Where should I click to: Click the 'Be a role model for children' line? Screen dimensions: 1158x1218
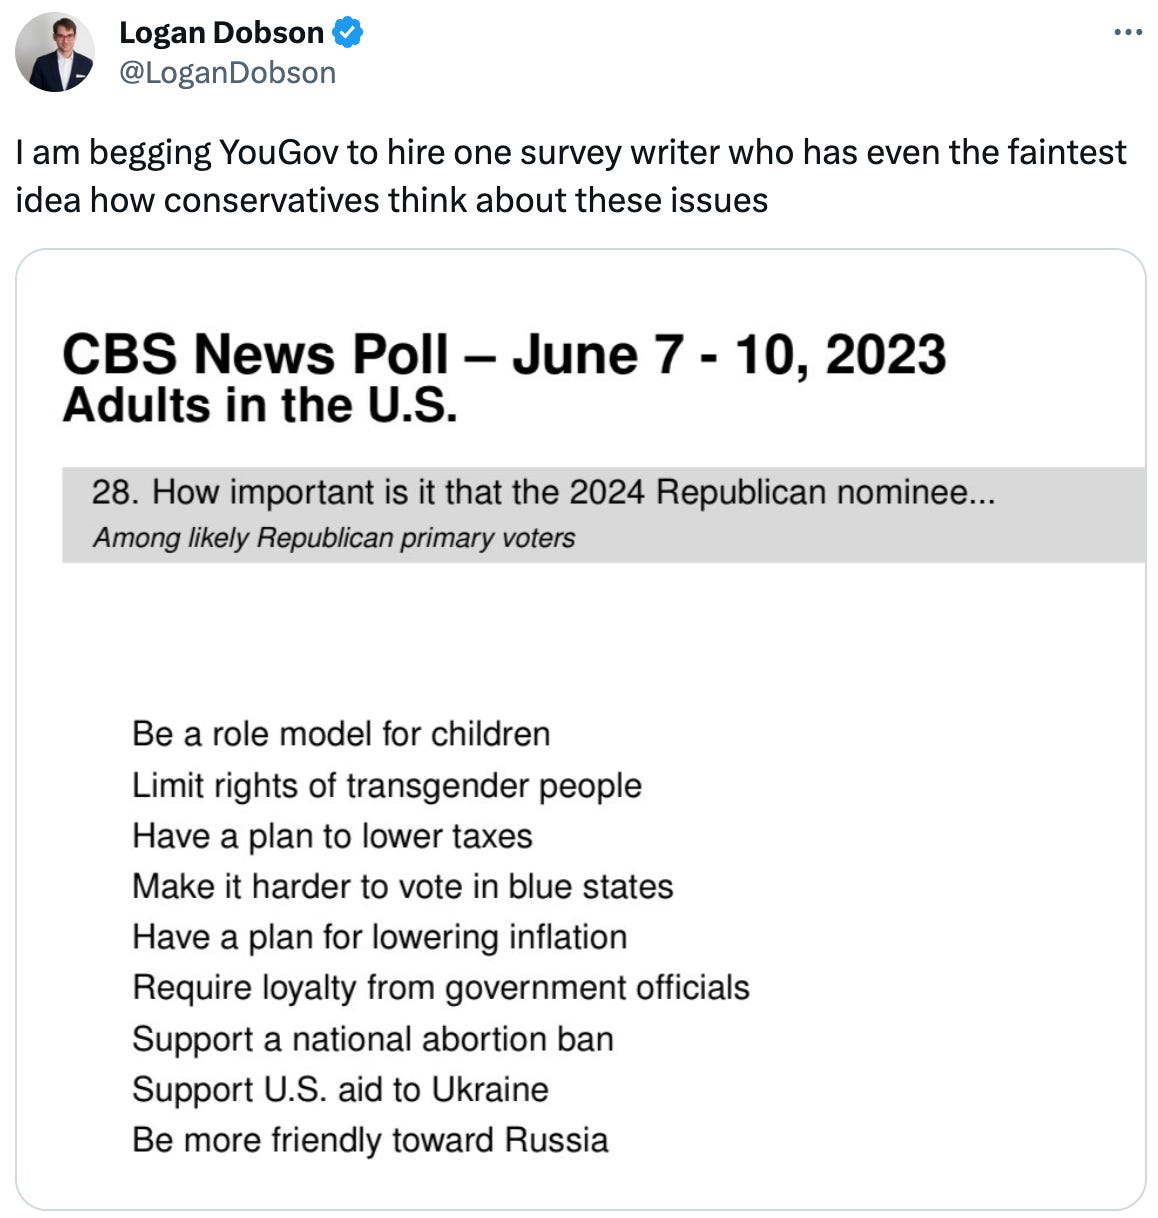(x=342, y=733)
